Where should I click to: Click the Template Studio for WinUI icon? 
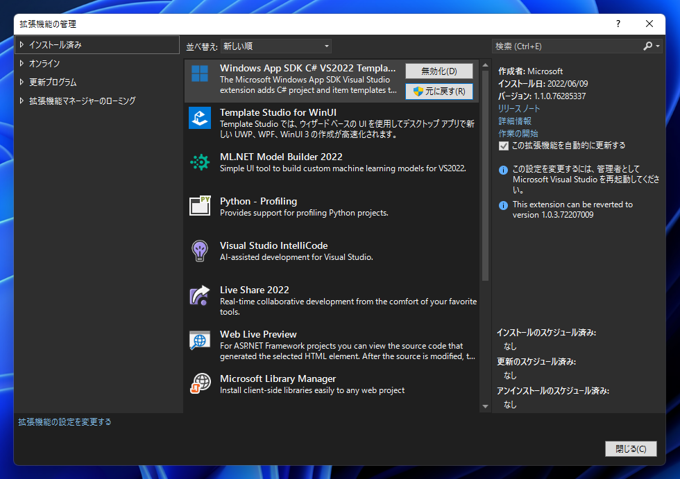(200, 118)
